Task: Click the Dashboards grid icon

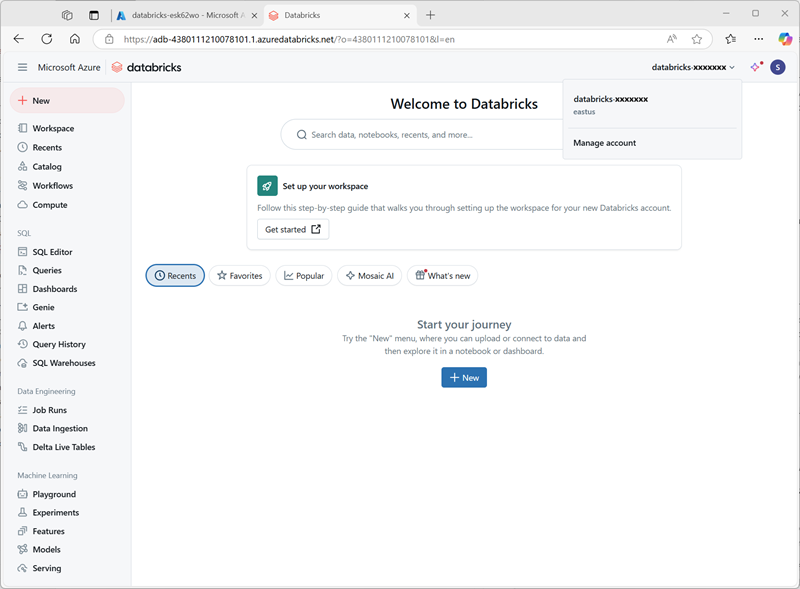Action: pos(22,288)
